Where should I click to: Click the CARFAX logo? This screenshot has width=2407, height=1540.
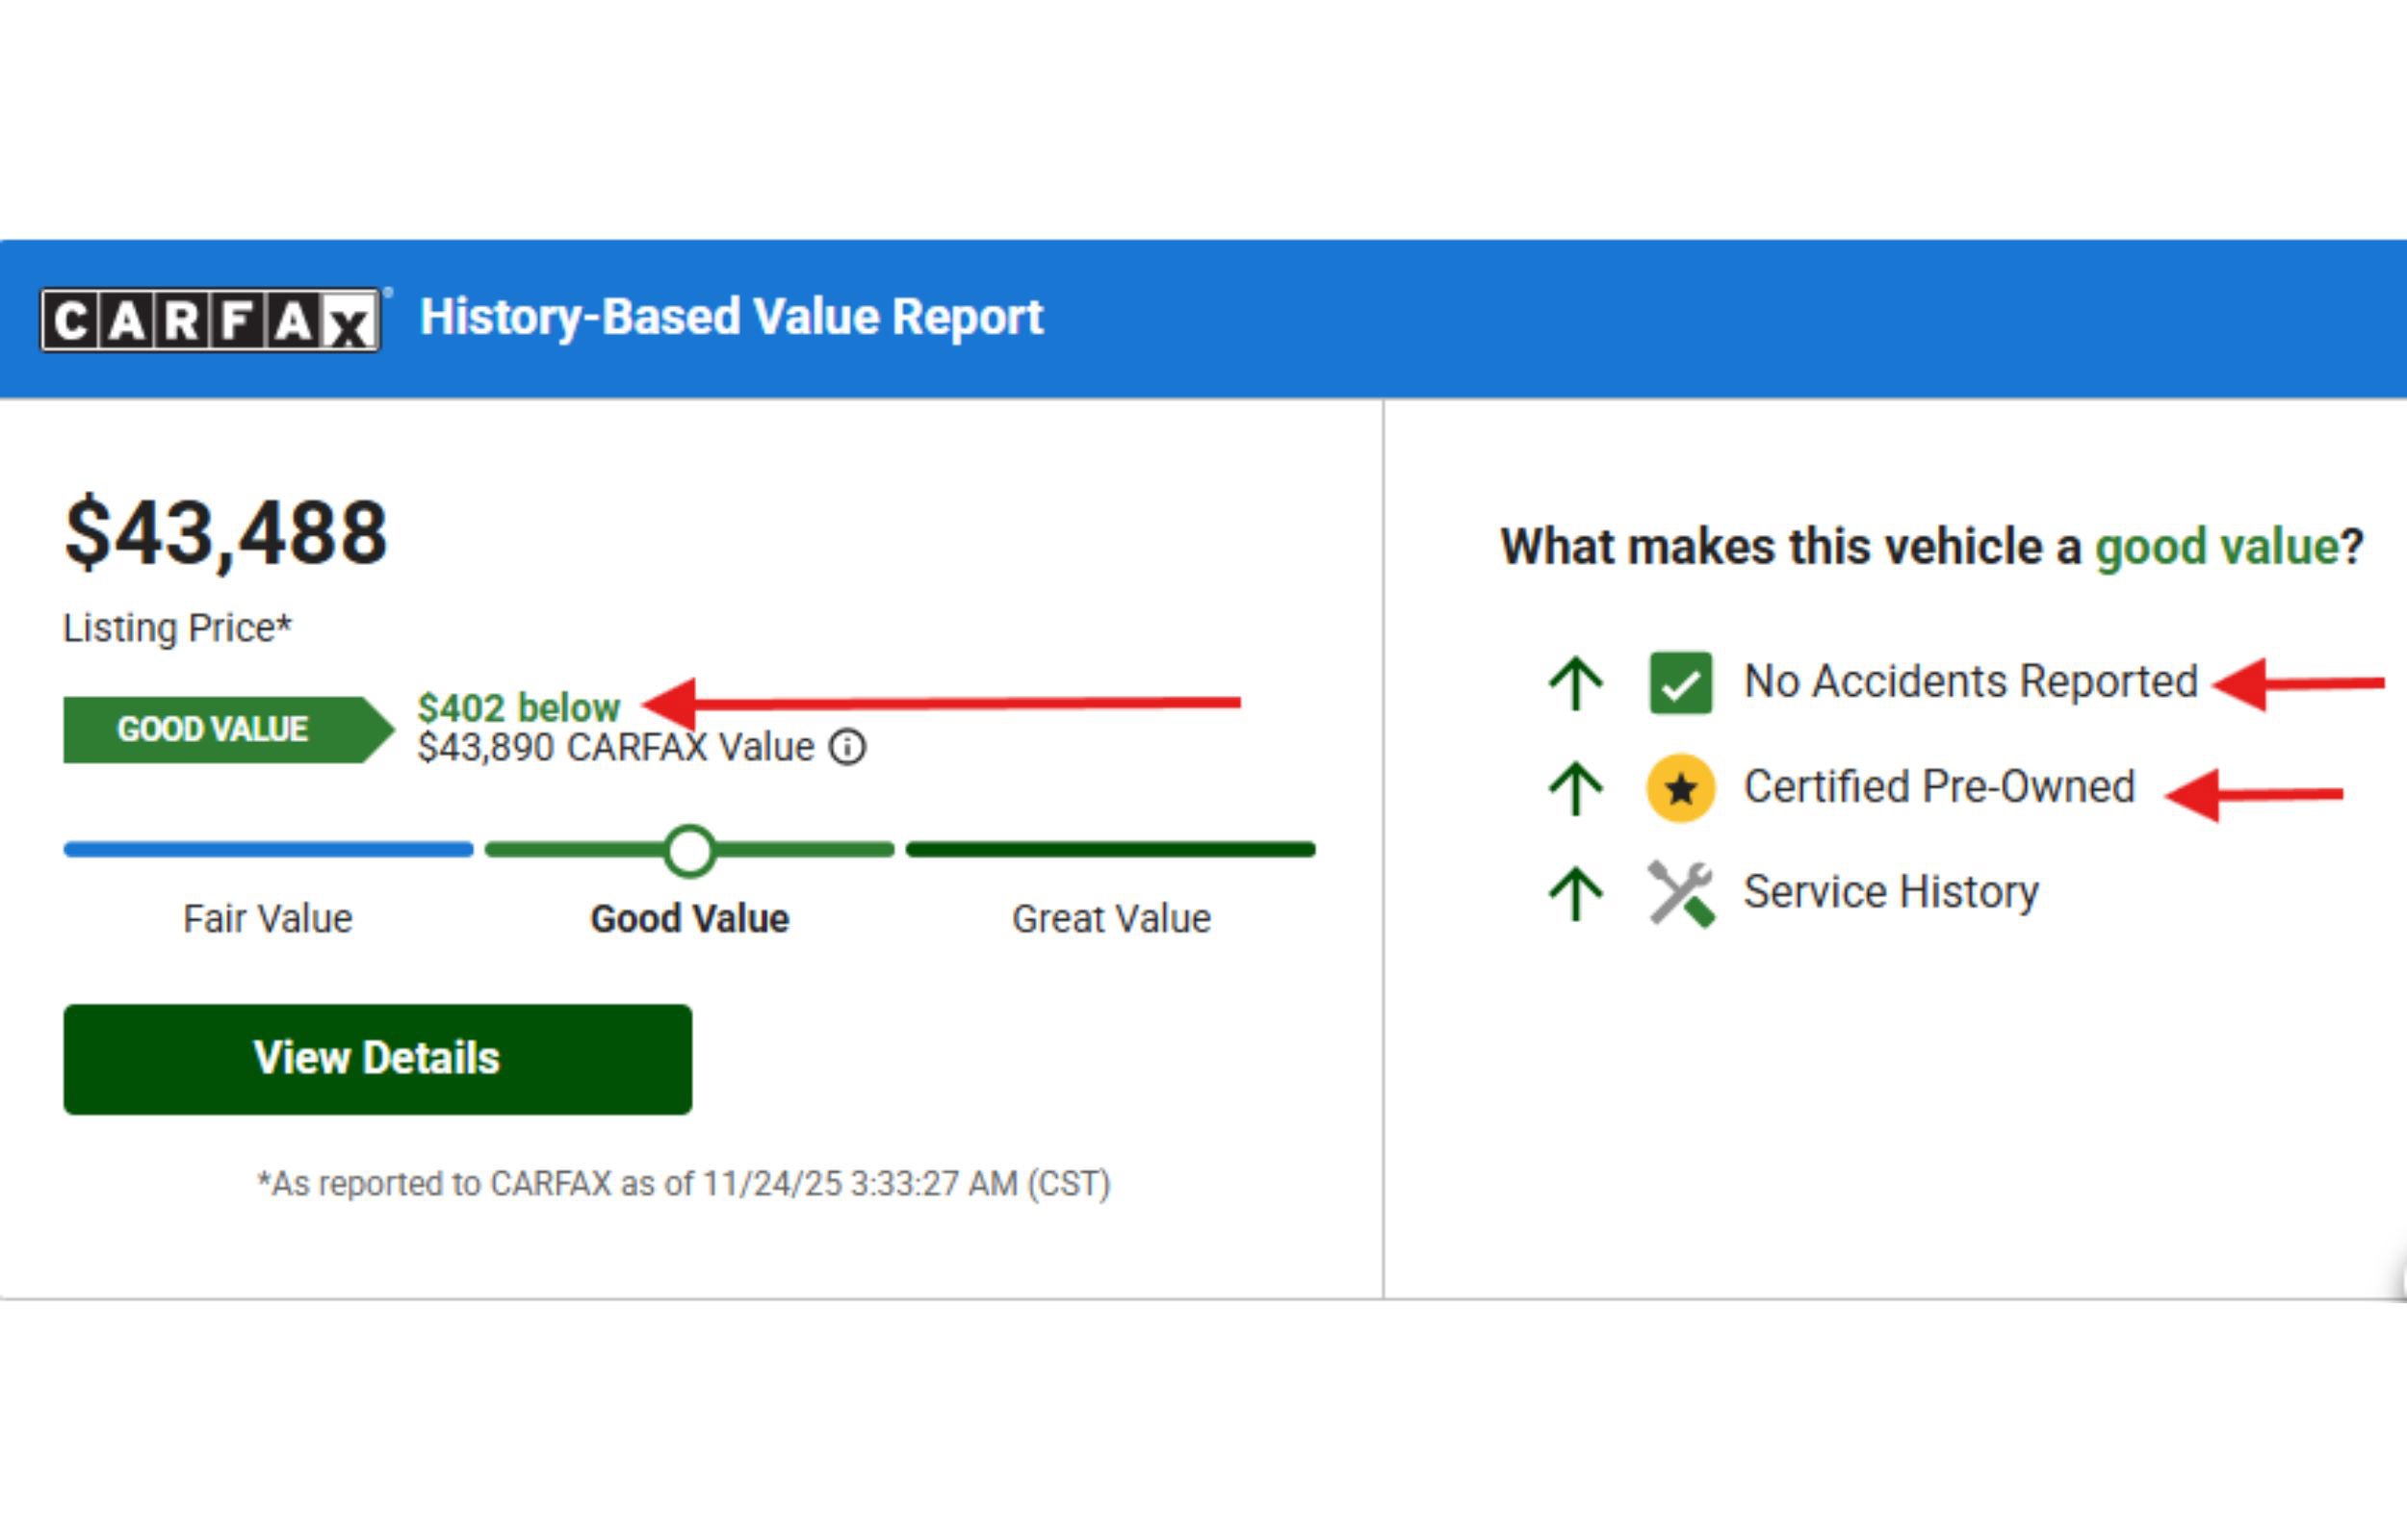(210, 320)
